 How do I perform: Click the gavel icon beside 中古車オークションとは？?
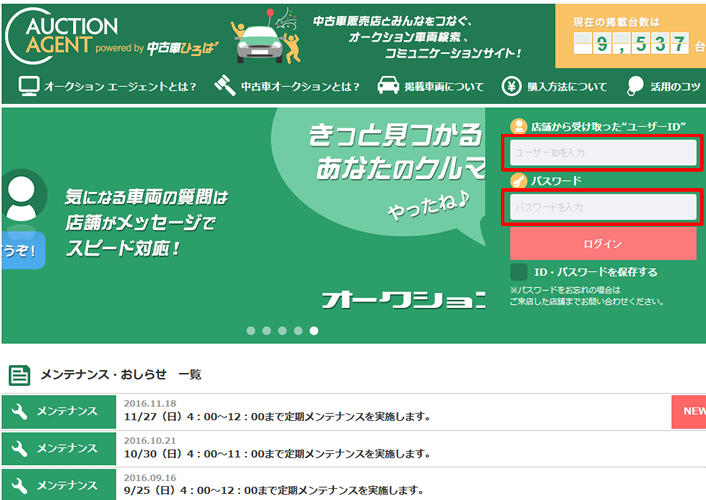(x=225, y=86)
